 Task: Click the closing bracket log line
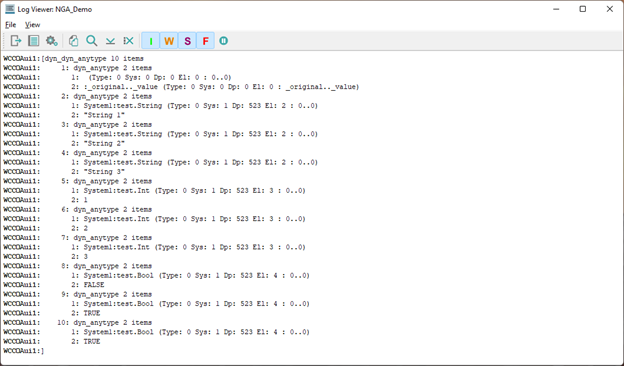[x=24, y=351]
